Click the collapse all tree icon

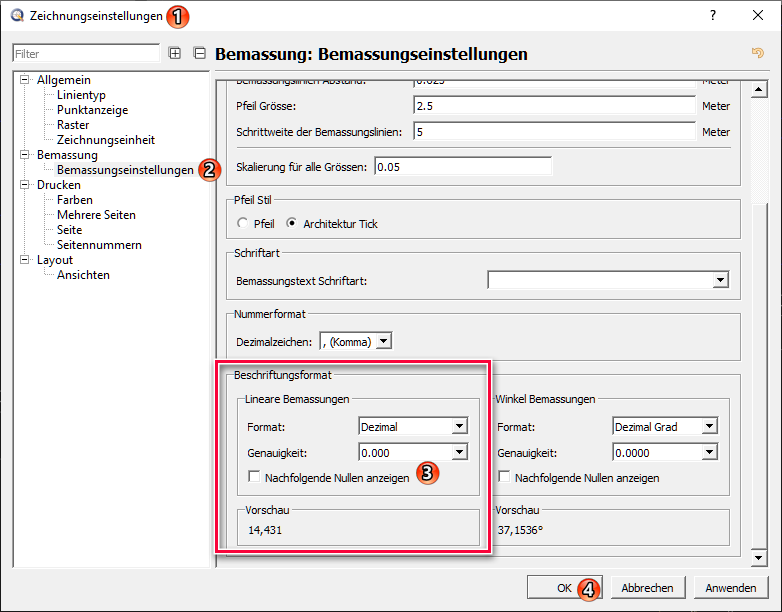point(199,53)
